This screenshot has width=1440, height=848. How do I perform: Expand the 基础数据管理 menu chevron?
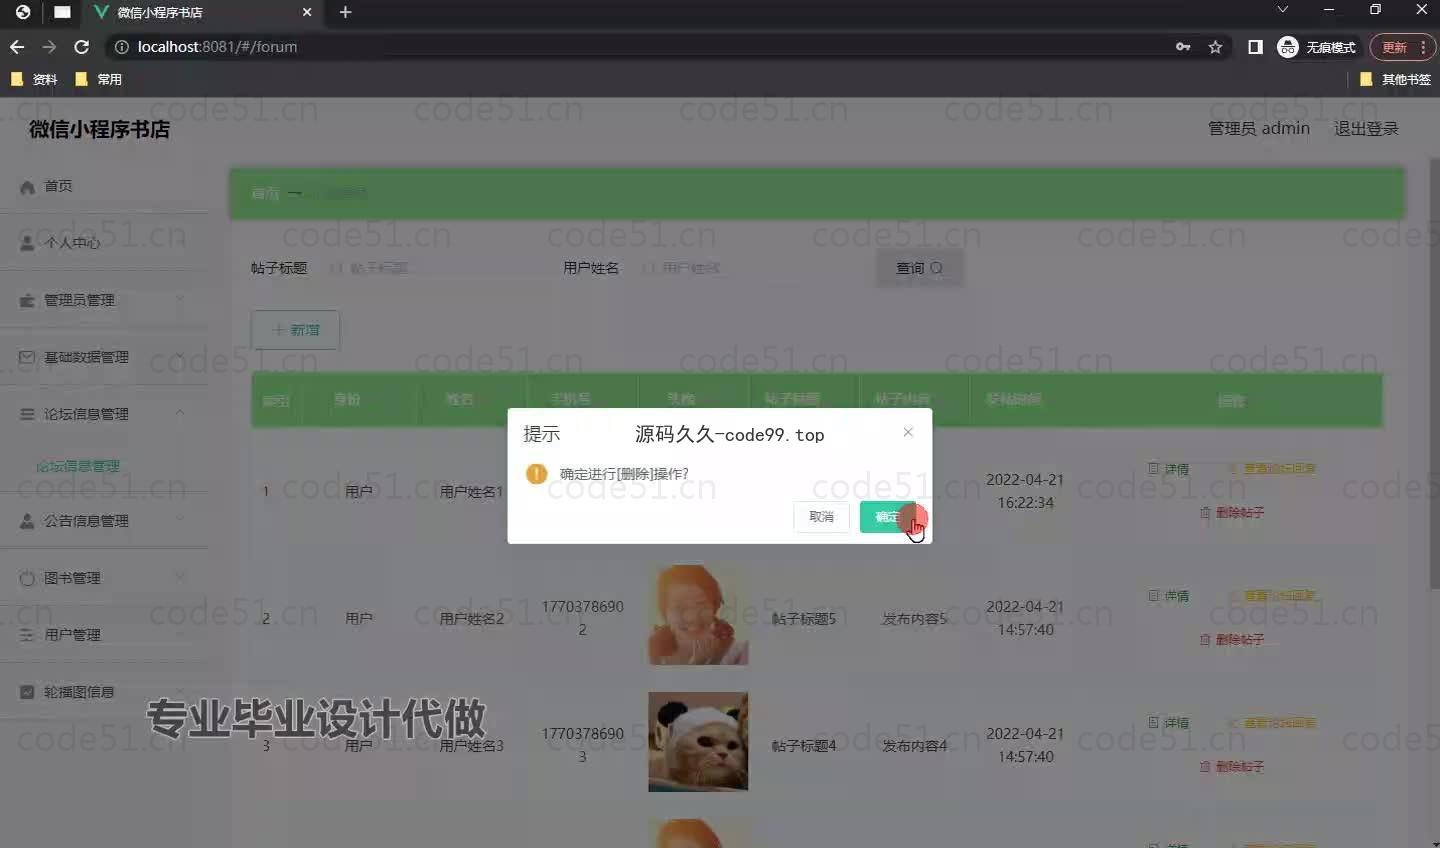[x=180, y=356]
